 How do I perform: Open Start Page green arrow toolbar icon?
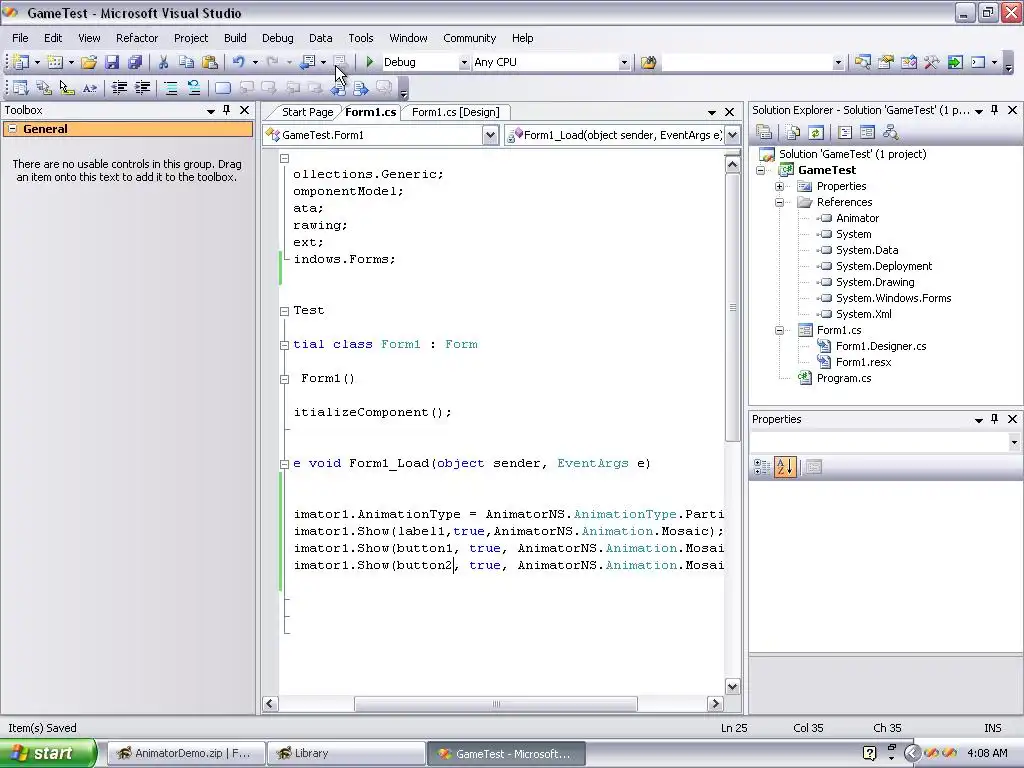pos(955,62)
